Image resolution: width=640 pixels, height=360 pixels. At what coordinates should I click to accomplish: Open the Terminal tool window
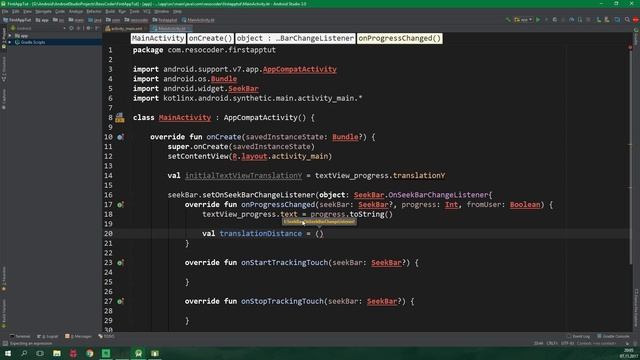(x=20, y=336)
